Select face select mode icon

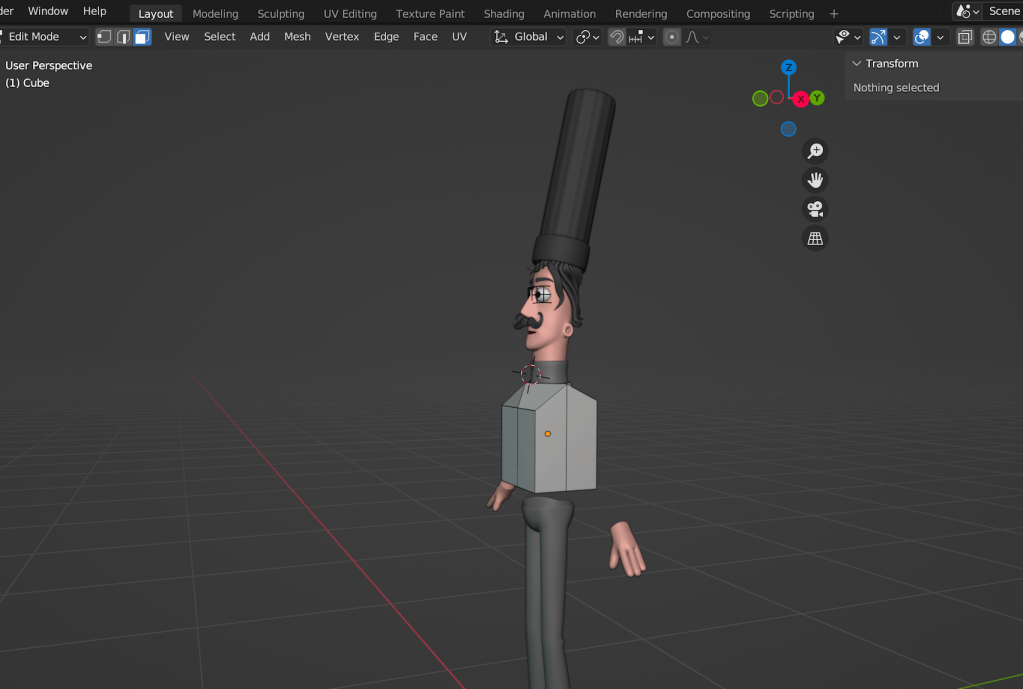click(141, 37)
